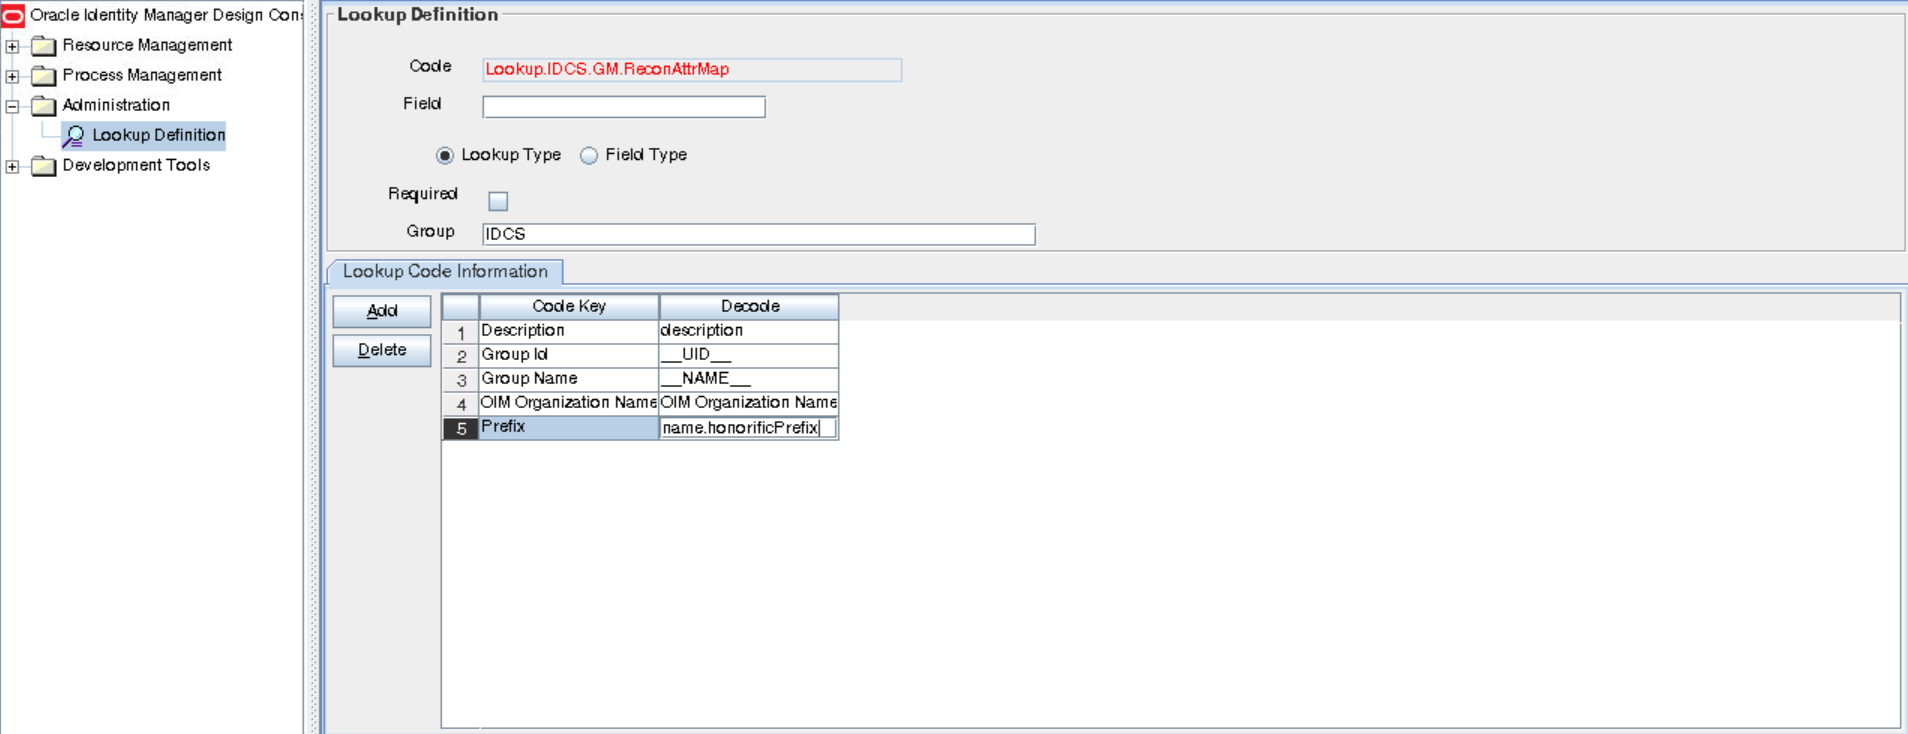1908x734 pixels.
Task: Select the Administration tree label
Action: tap(116, 105)
